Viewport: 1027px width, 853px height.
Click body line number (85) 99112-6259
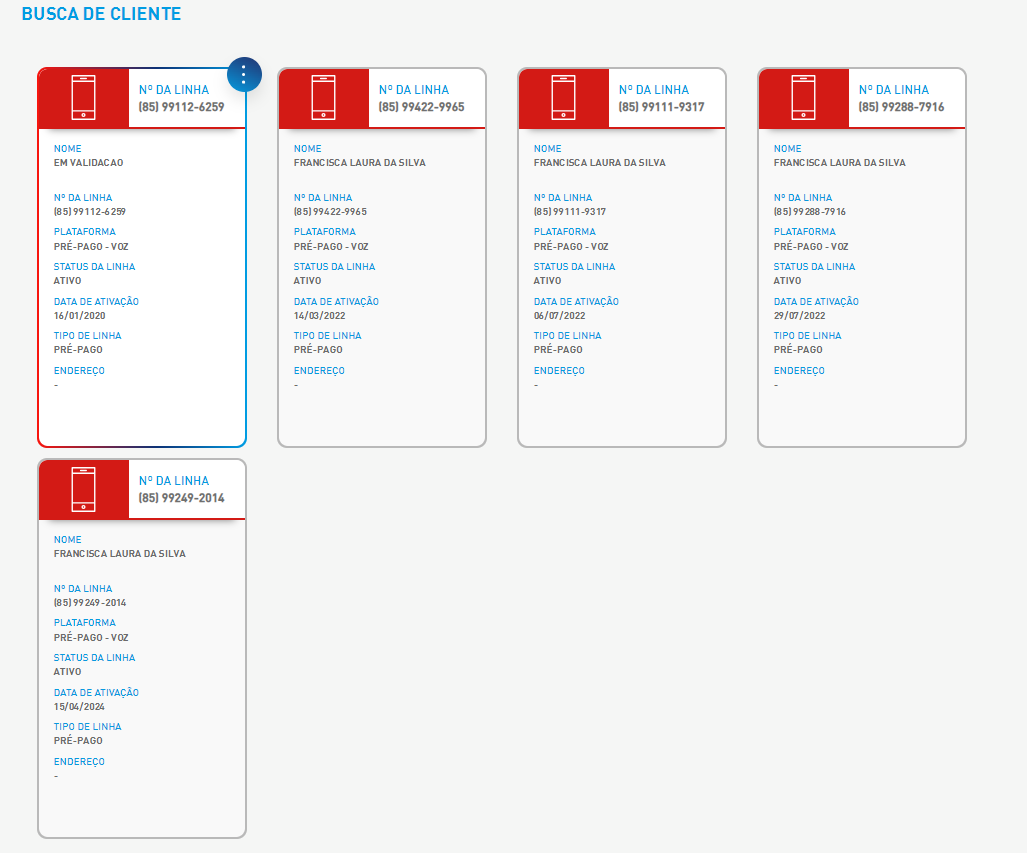[90, 212]
